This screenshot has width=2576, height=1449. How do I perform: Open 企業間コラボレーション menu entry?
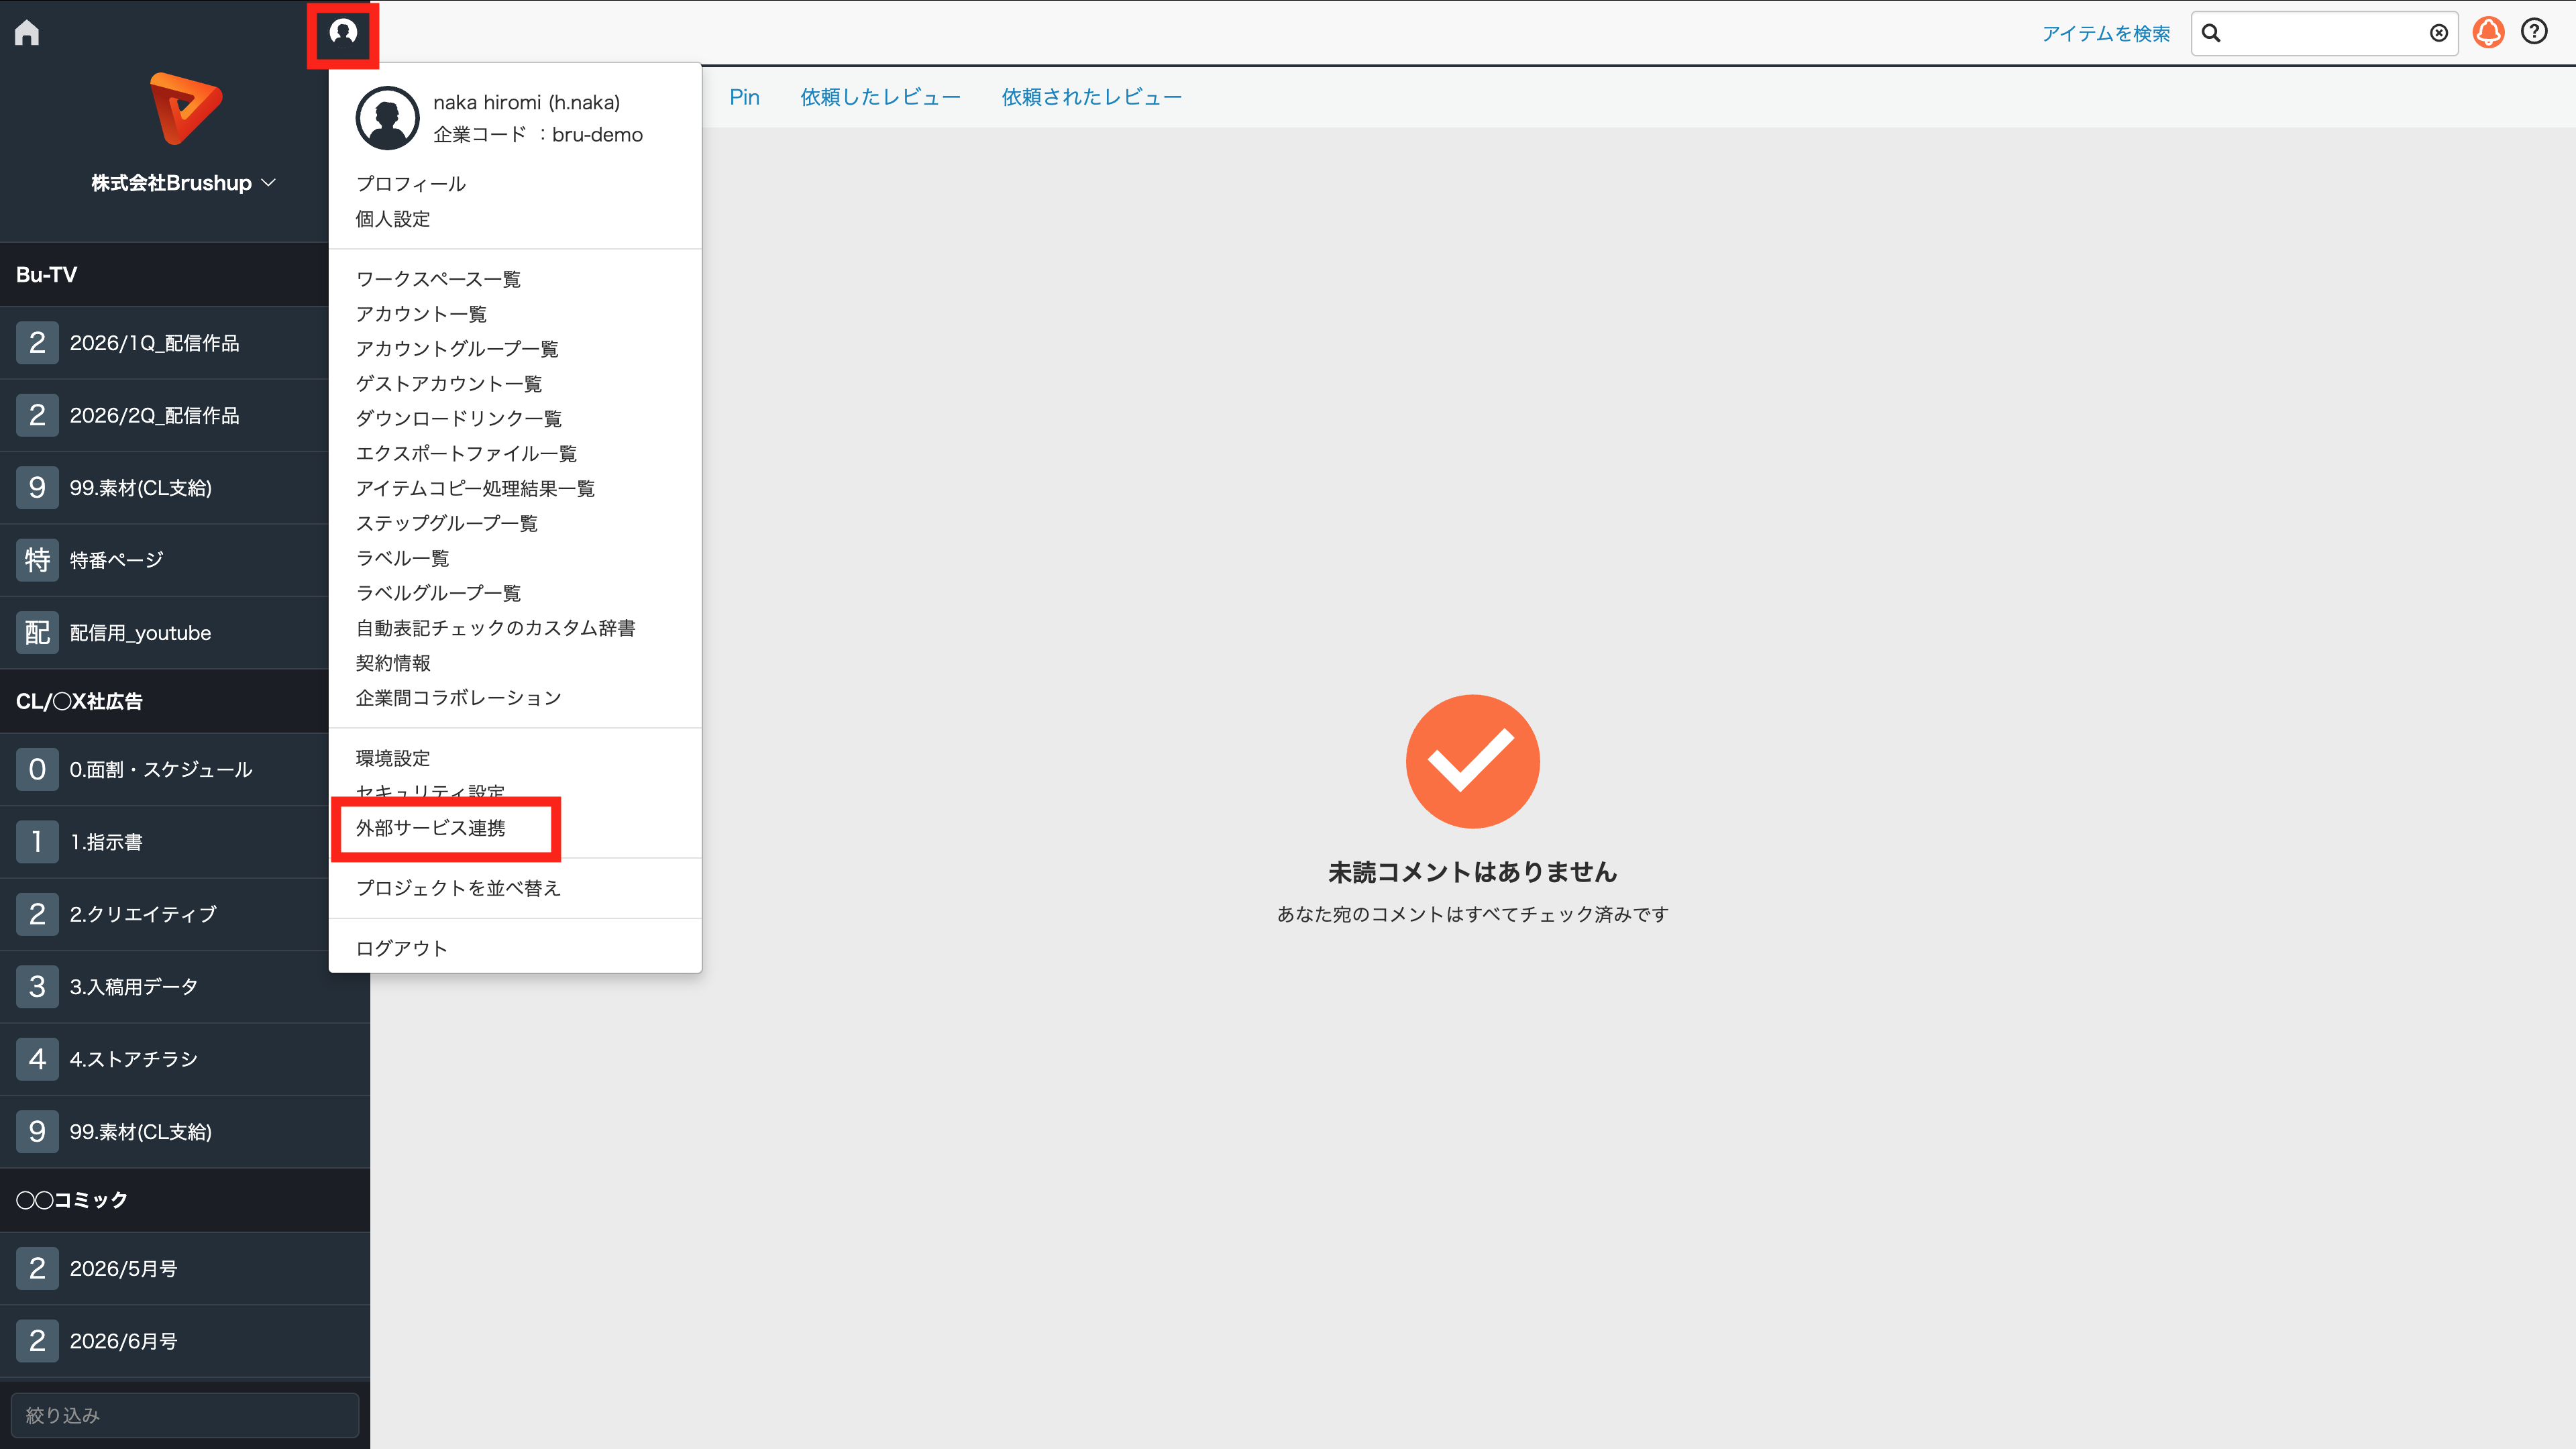pyautogui.click(x=459, y=698)
